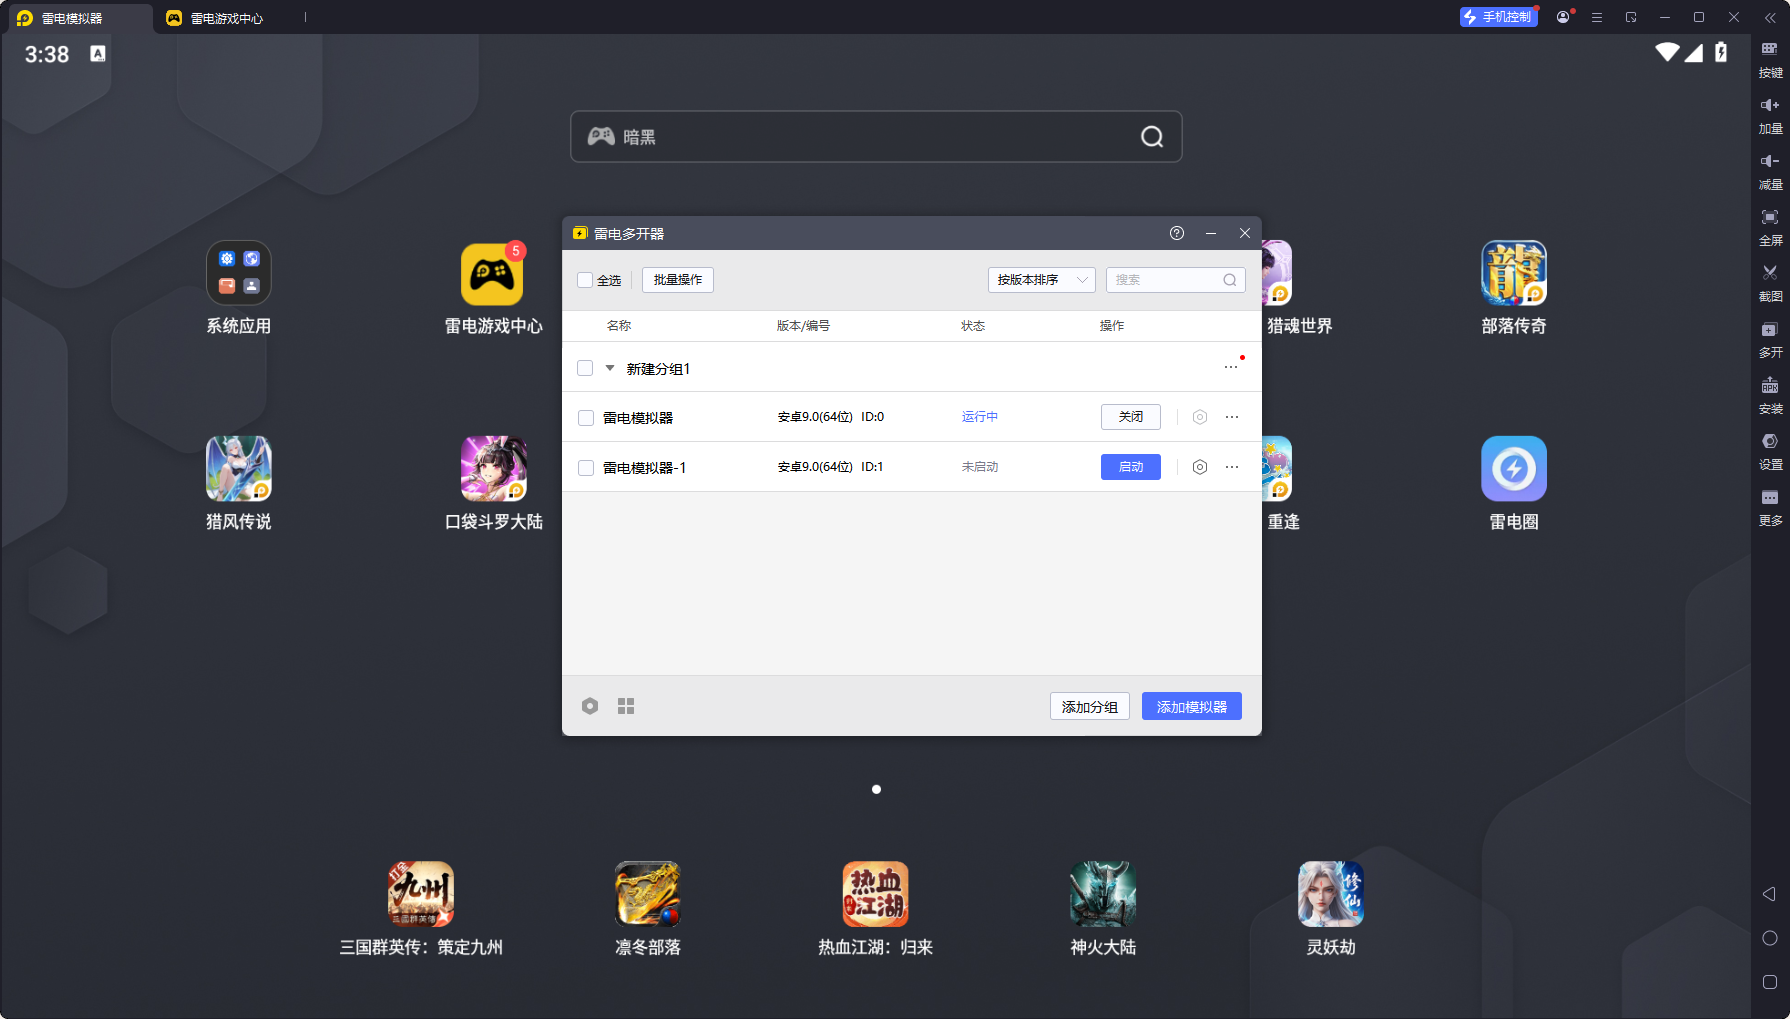Click the 操作 column header

pos(1112,326)
